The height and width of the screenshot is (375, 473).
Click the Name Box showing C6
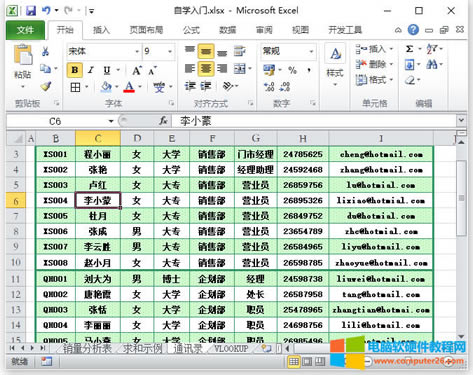click(x=55, y=121)
